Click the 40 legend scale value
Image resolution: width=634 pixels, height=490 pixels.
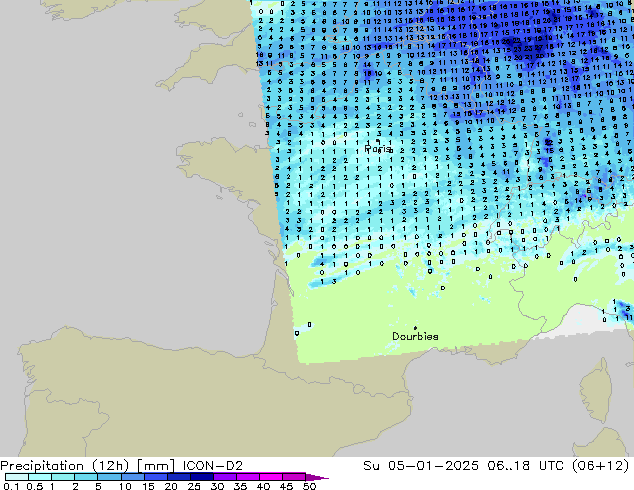coord(263,486)
